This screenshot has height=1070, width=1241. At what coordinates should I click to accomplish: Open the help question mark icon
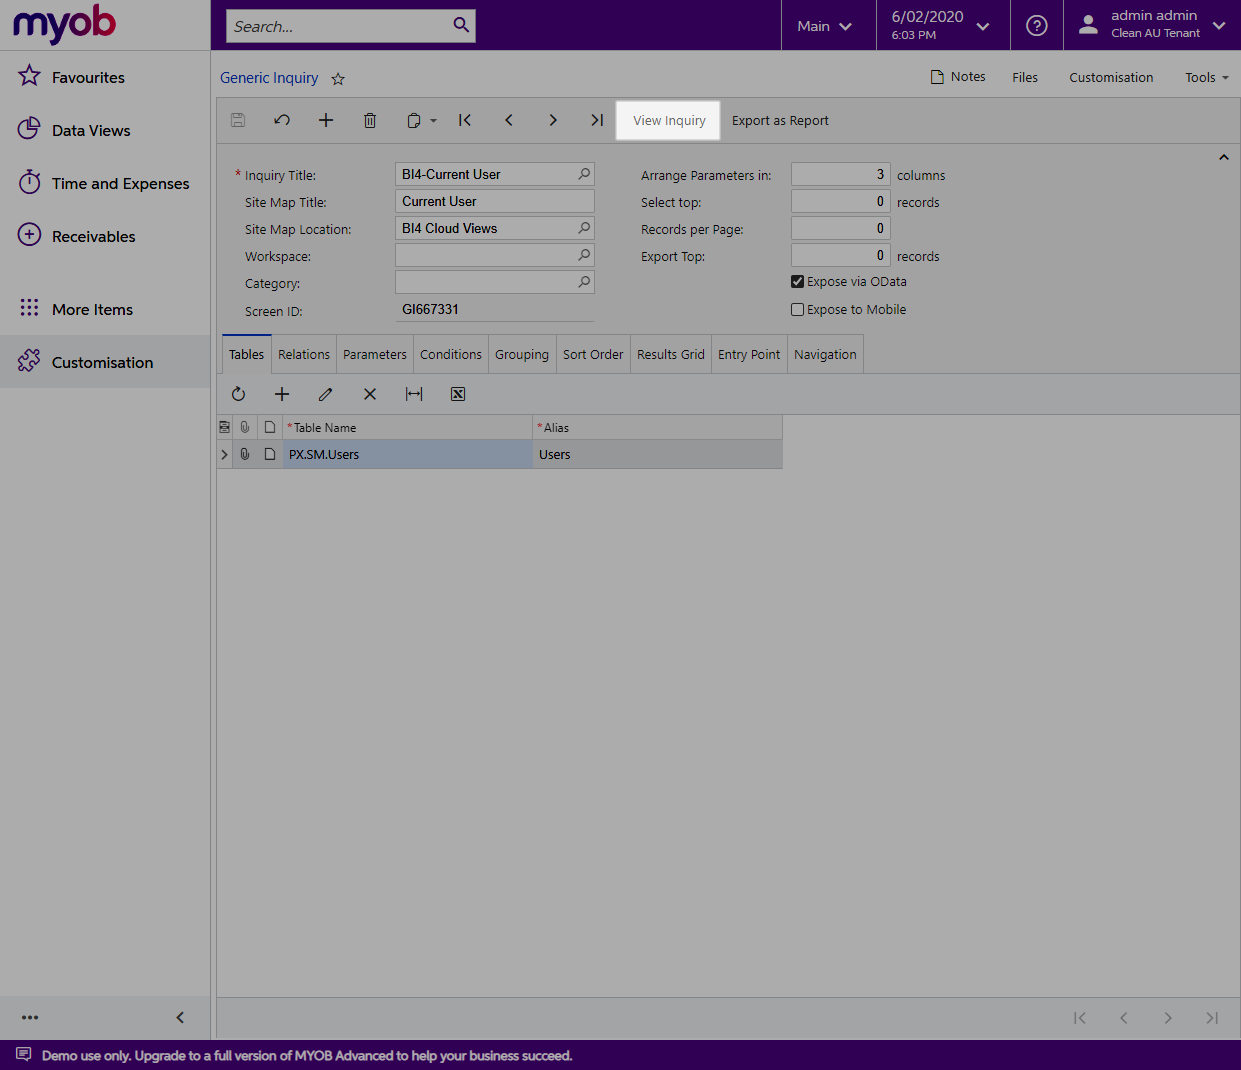tap(1037, 26)
